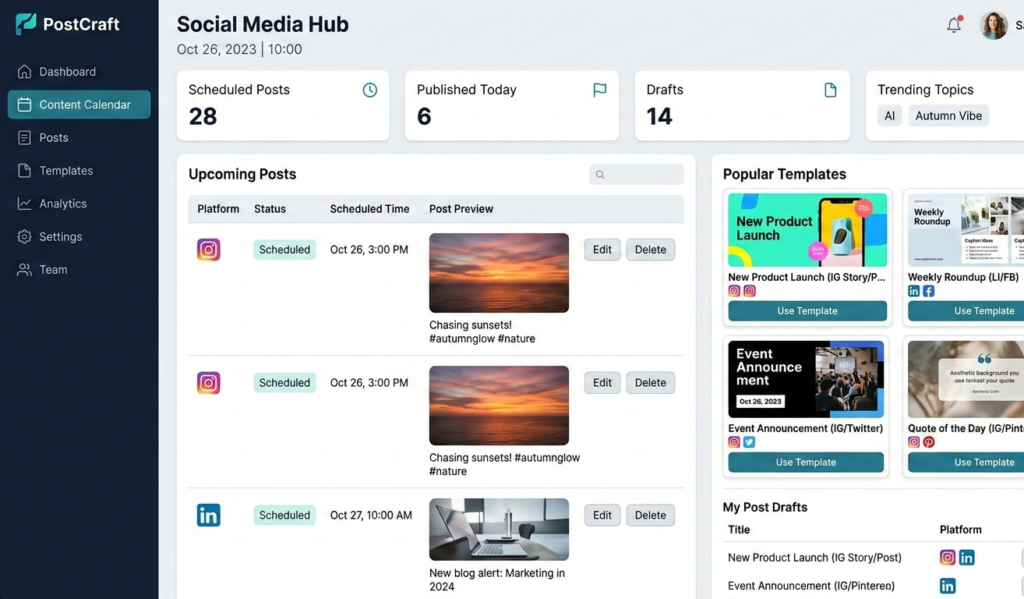Click the LinkedIn icon on the blog alert post

click(209, 515)
